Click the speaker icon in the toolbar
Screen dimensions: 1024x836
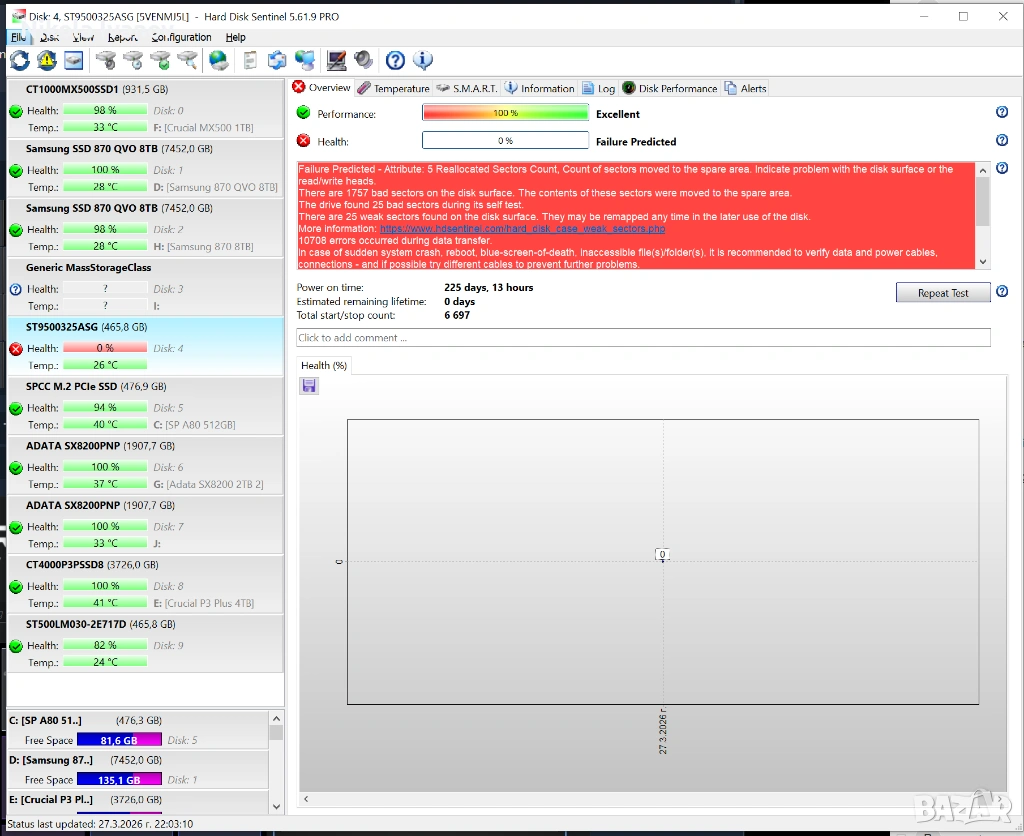click(x=363, y=61)
